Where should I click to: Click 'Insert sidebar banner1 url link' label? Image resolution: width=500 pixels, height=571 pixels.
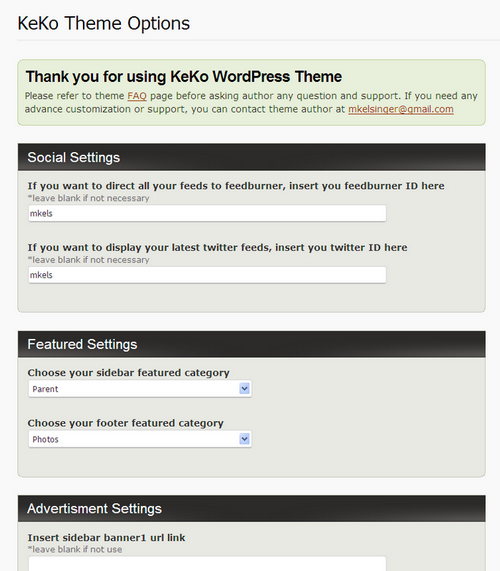click(x=106, y=537)
